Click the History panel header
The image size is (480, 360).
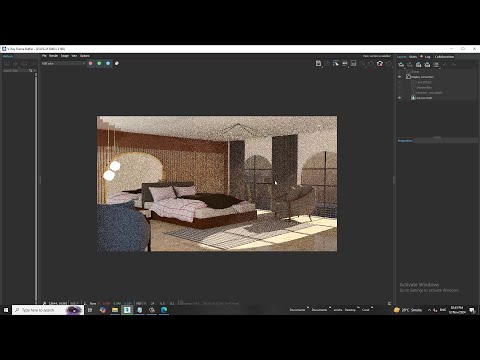(x=8, y=56)
